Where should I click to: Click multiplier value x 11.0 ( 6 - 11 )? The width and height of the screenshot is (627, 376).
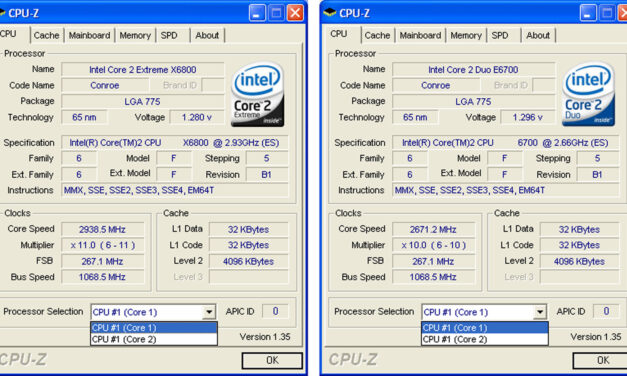102,245
